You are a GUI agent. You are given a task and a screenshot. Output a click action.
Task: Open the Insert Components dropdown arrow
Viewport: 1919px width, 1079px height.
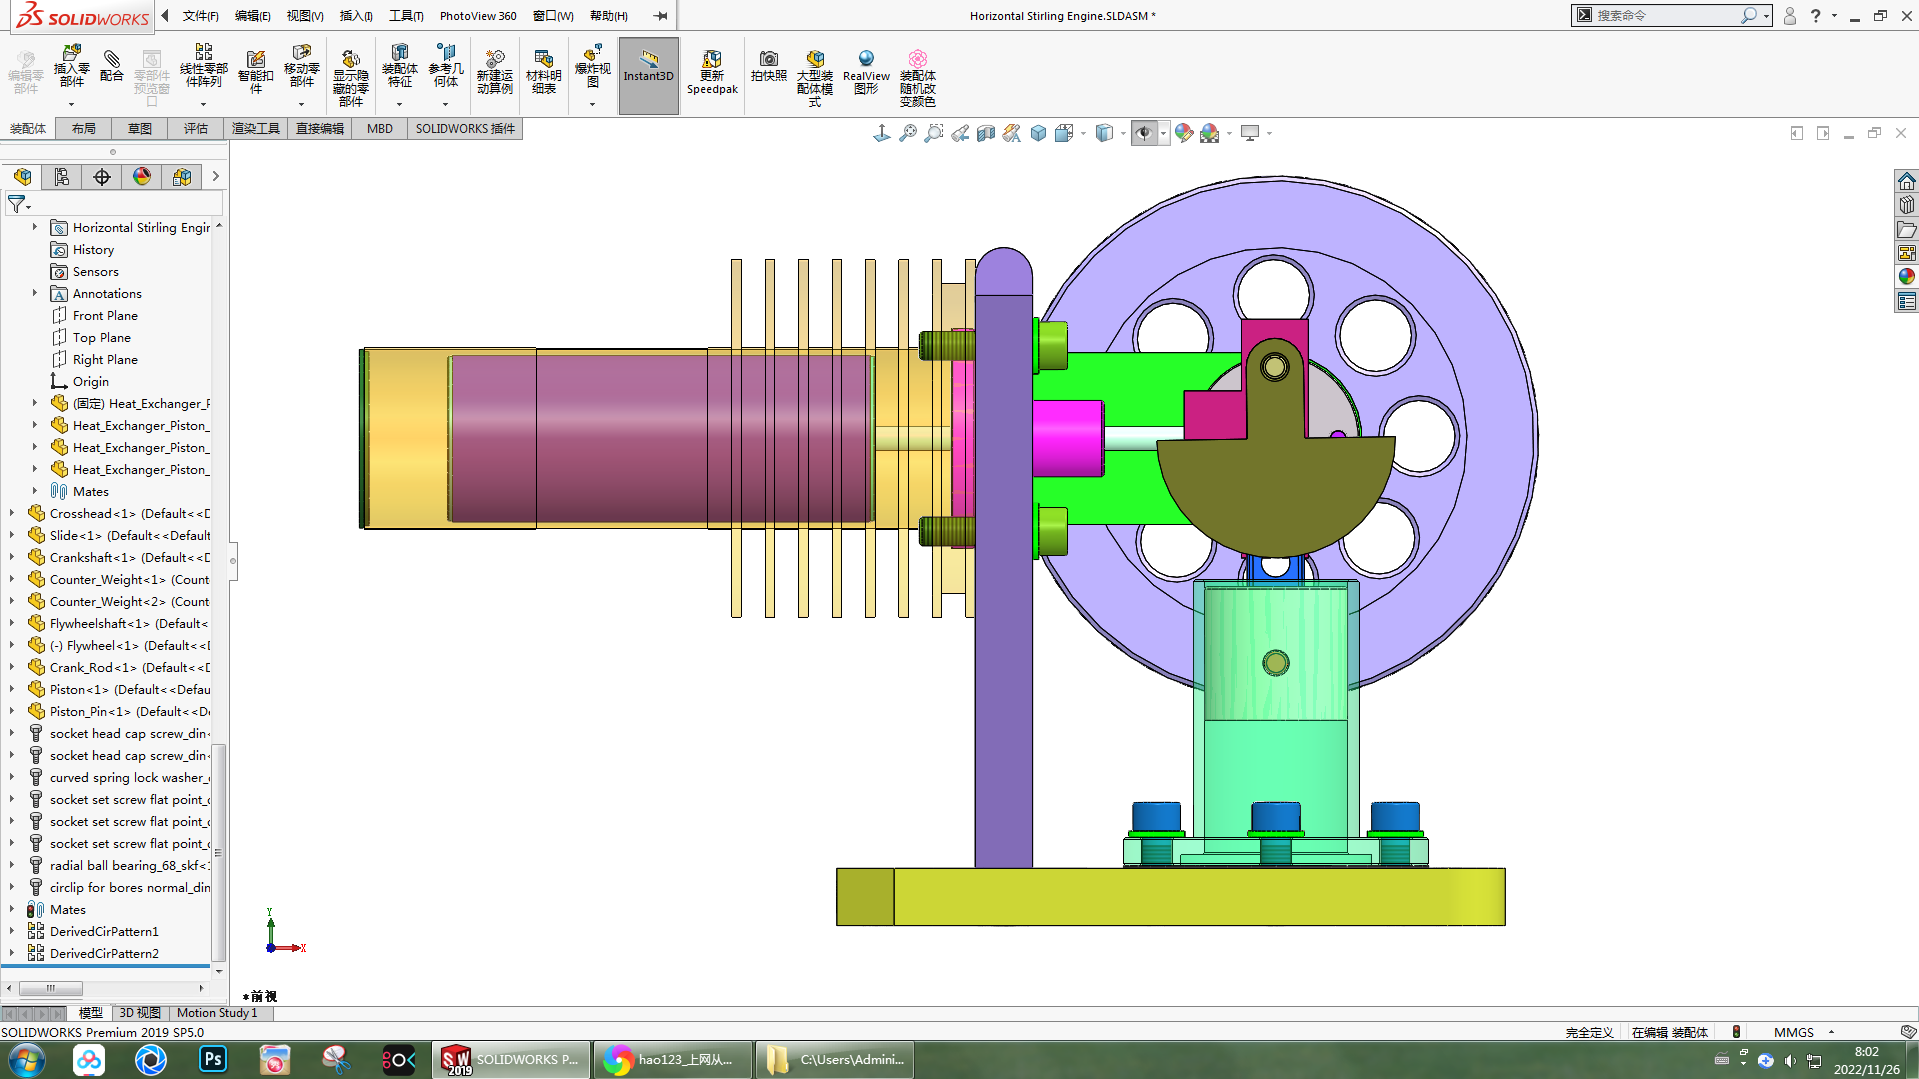[x=71, y=104]
